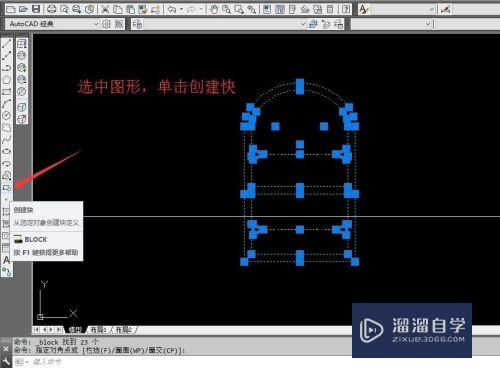
Task: Open Layer Properties Manager icon
Action: 137,24
